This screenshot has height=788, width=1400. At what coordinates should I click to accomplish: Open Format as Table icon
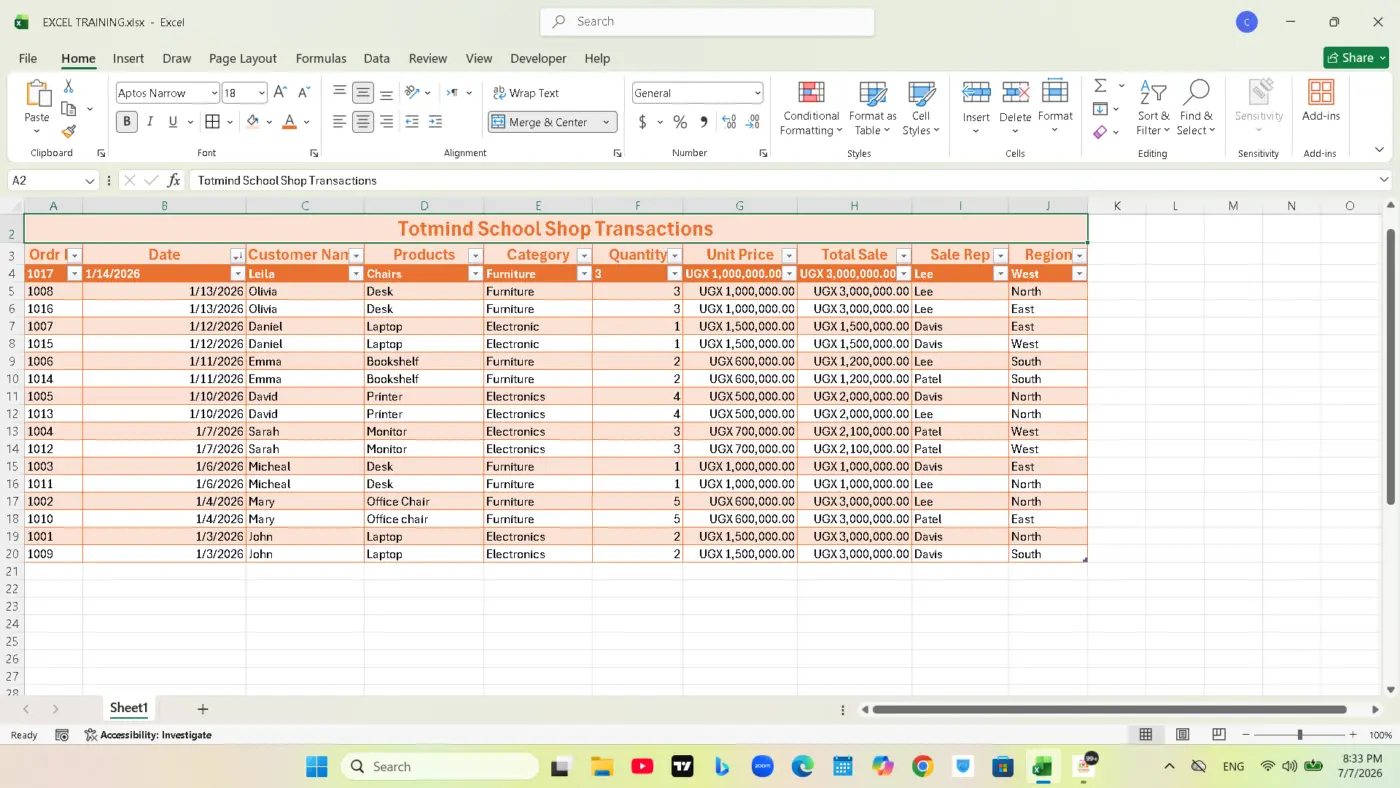(x=873, y=94)
